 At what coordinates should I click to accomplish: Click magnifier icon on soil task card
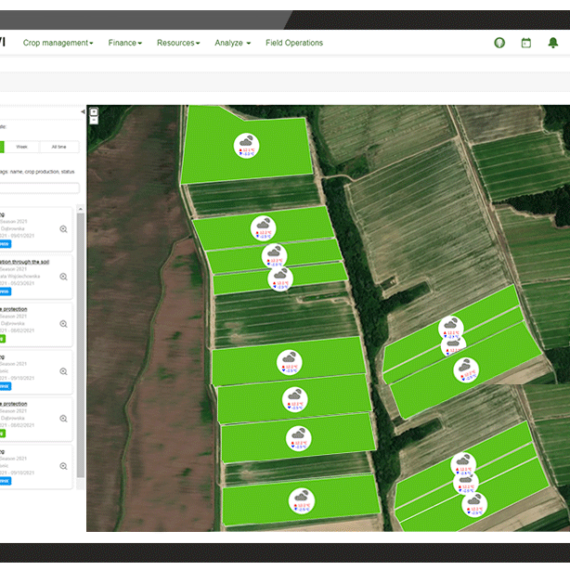click(64, 277)
